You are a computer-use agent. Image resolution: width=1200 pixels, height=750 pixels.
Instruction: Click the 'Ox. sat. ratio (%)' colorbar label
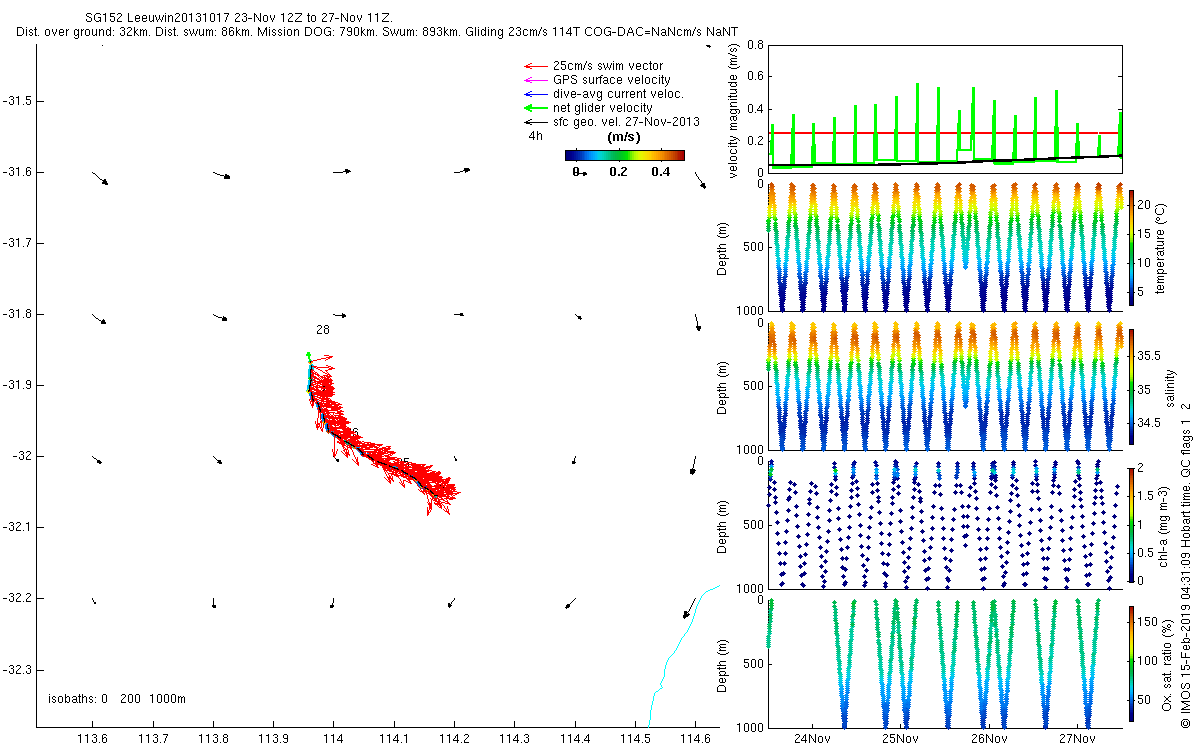click(x=1167, y=666)
